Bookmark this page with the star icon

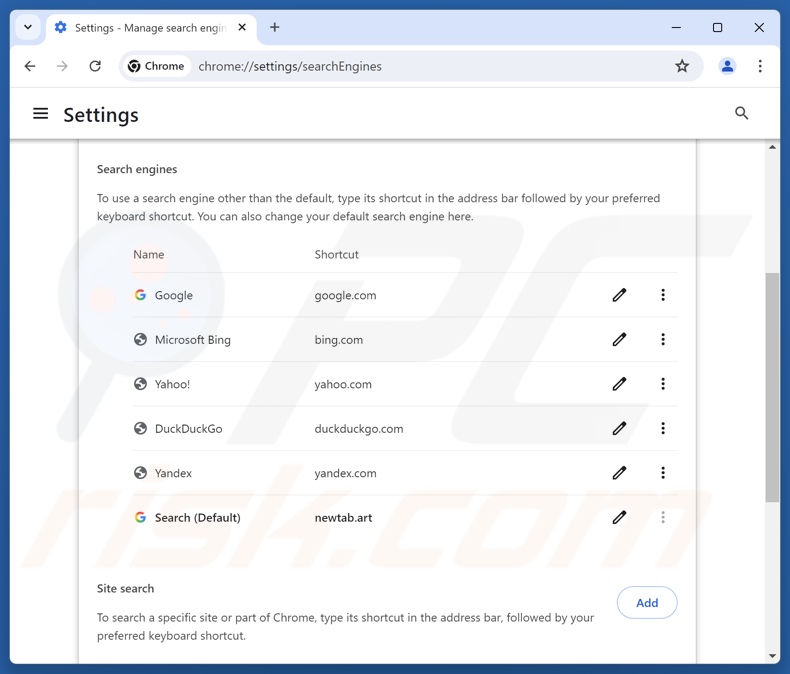point(682,66)
